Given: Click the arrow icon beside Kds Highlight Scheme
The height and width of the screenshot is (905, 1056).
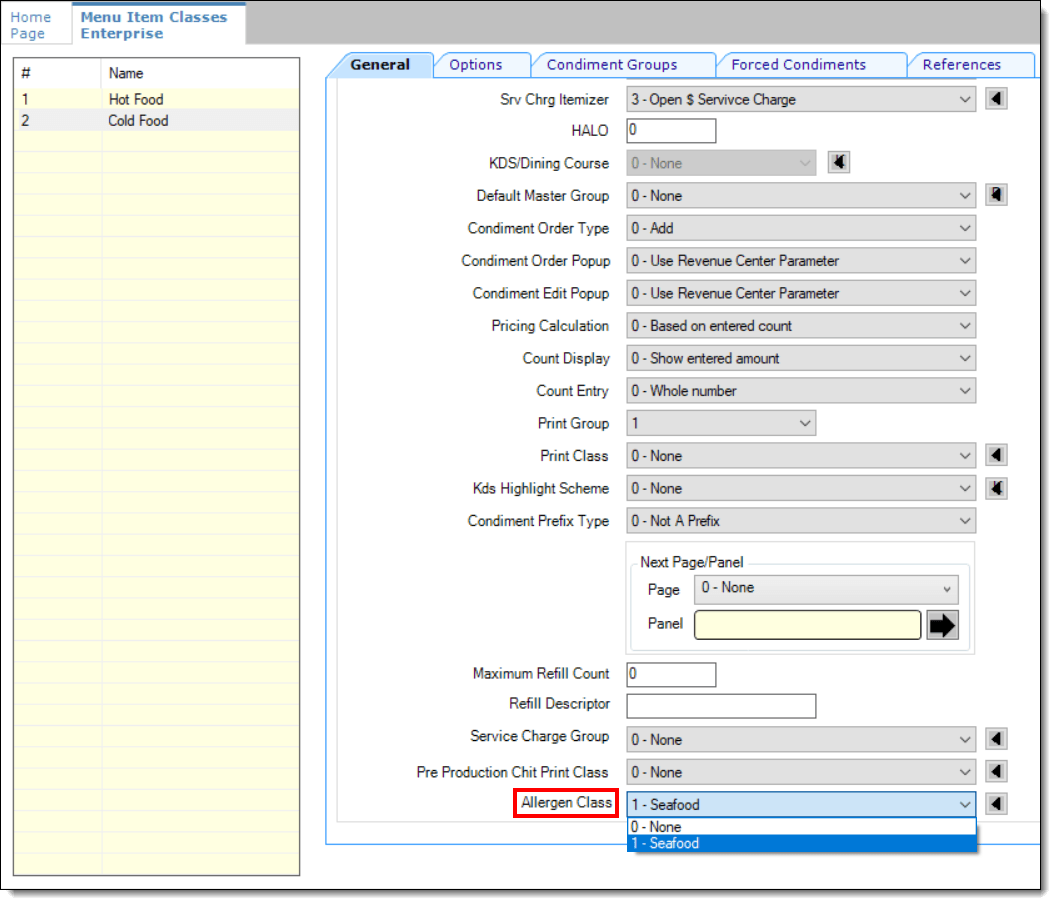Looking at the screenshot, I should tap(996, 488).
